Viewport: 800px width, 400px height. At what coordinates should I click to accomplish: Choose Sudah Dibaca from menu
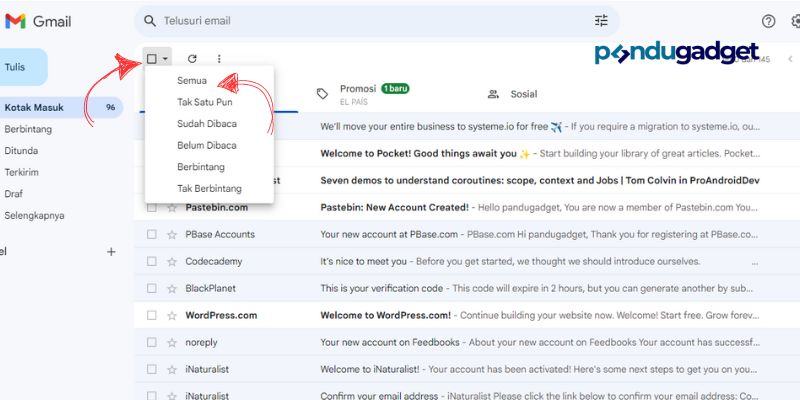click(x=209, y=123)
